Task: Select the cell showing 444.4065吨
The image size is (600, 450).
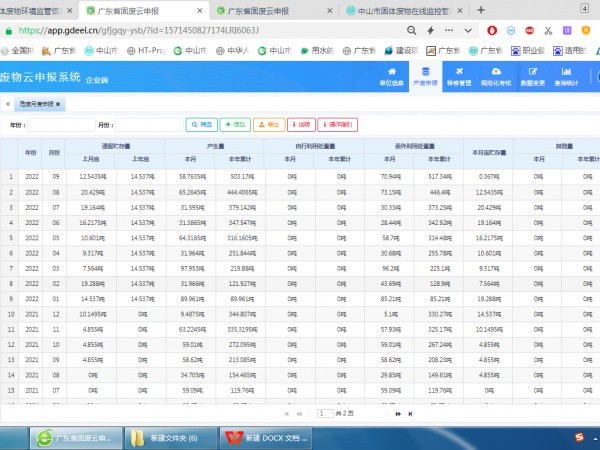Action: coord(242,192)
